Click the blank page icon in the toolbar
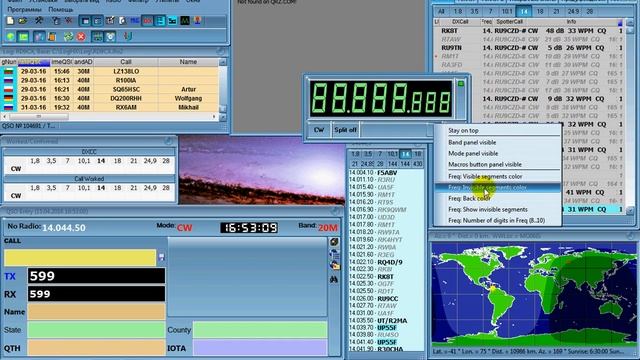 pos(10,21)
